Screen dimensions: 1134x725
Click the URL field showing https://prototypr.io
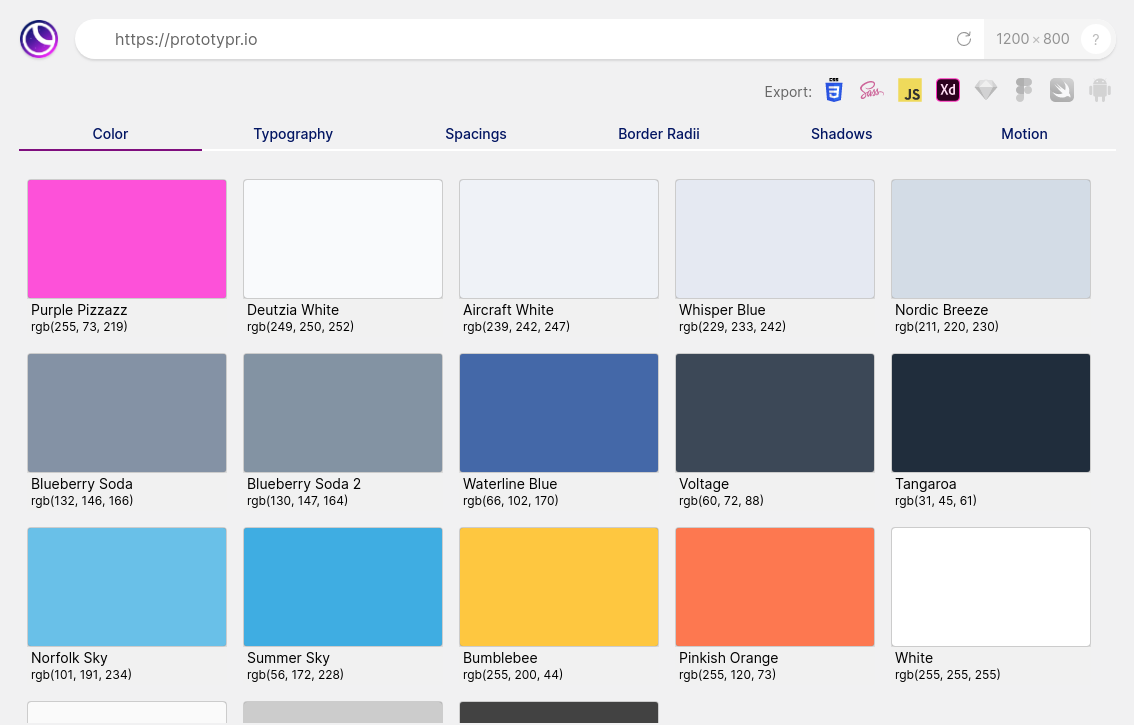pos(529,39)
